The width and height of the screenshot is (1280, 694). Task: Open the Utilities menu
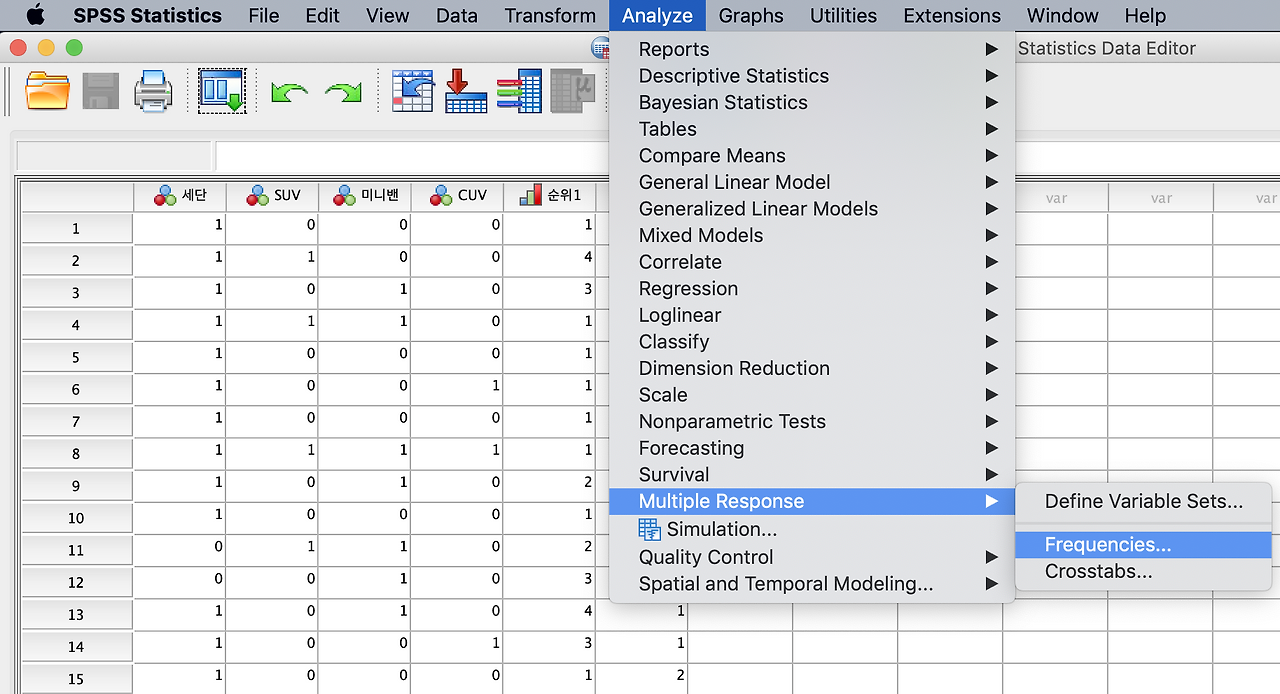[843, 15]
